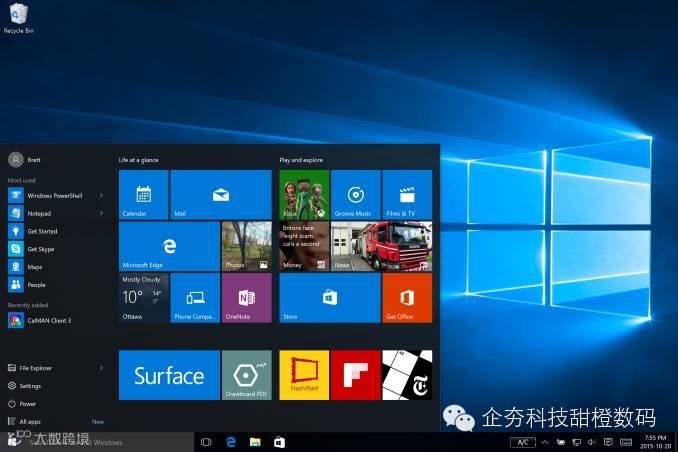The image size is (678, 452).
Task: Click the Play and explore group header
Action: pos(301,160)
